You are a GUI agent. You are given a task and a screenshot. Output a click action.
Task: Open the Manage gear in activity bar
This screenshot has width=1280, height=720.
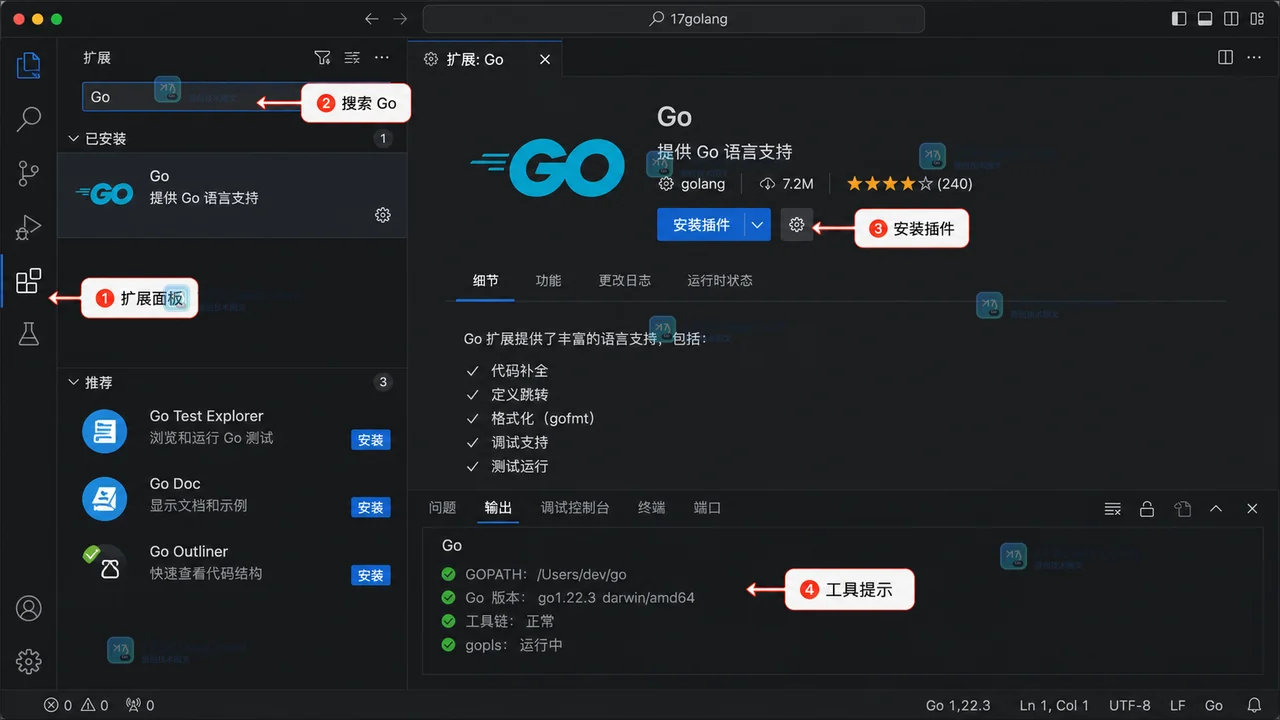coord(29,661)
